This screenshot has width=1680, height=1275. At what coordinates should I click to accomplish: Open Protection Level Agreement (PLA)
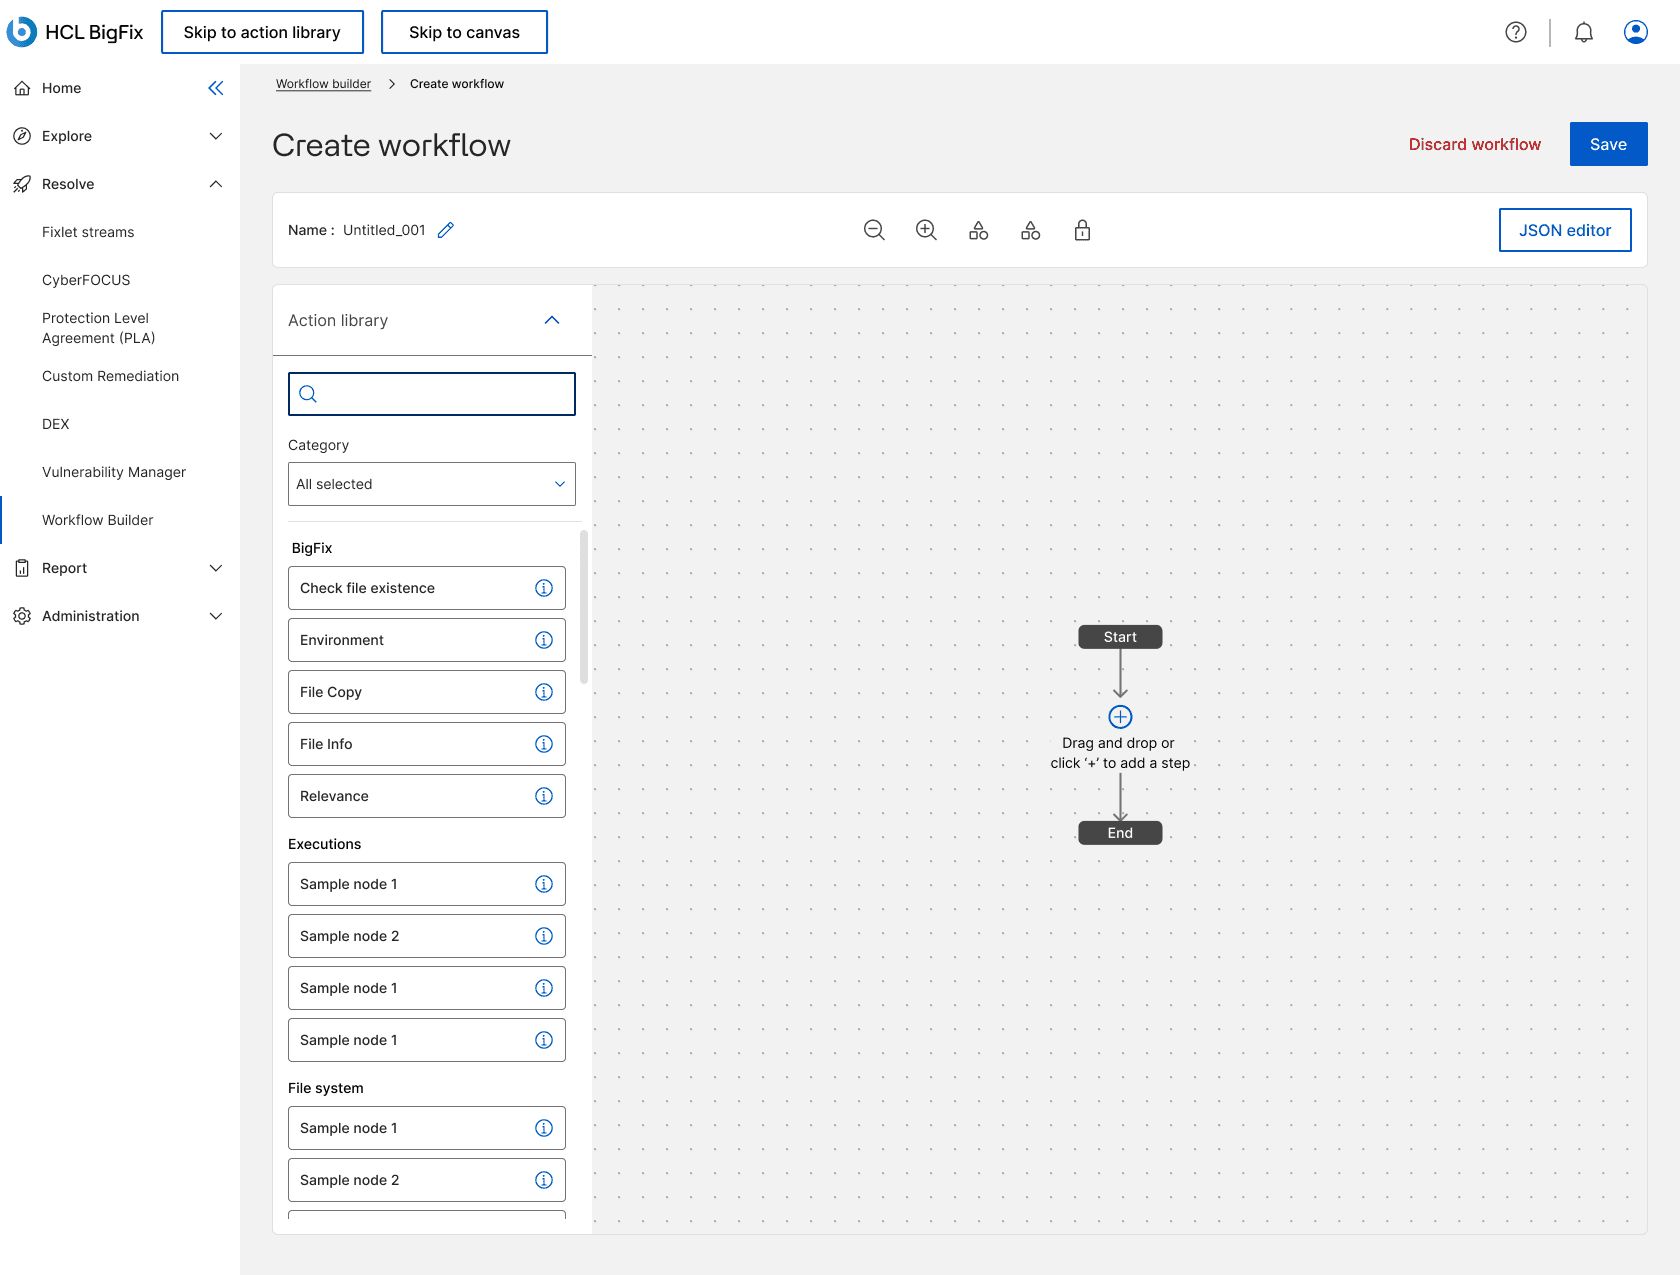[99, 328]
